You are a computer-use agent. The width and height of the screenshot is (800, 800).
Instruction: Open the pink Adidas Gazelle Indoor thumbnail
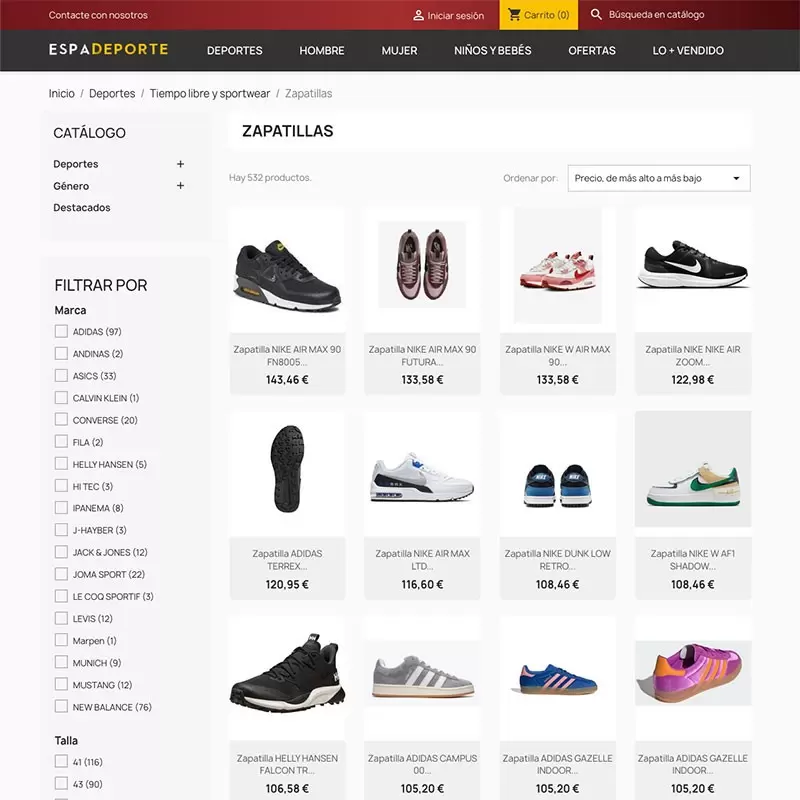click(693, 673)
